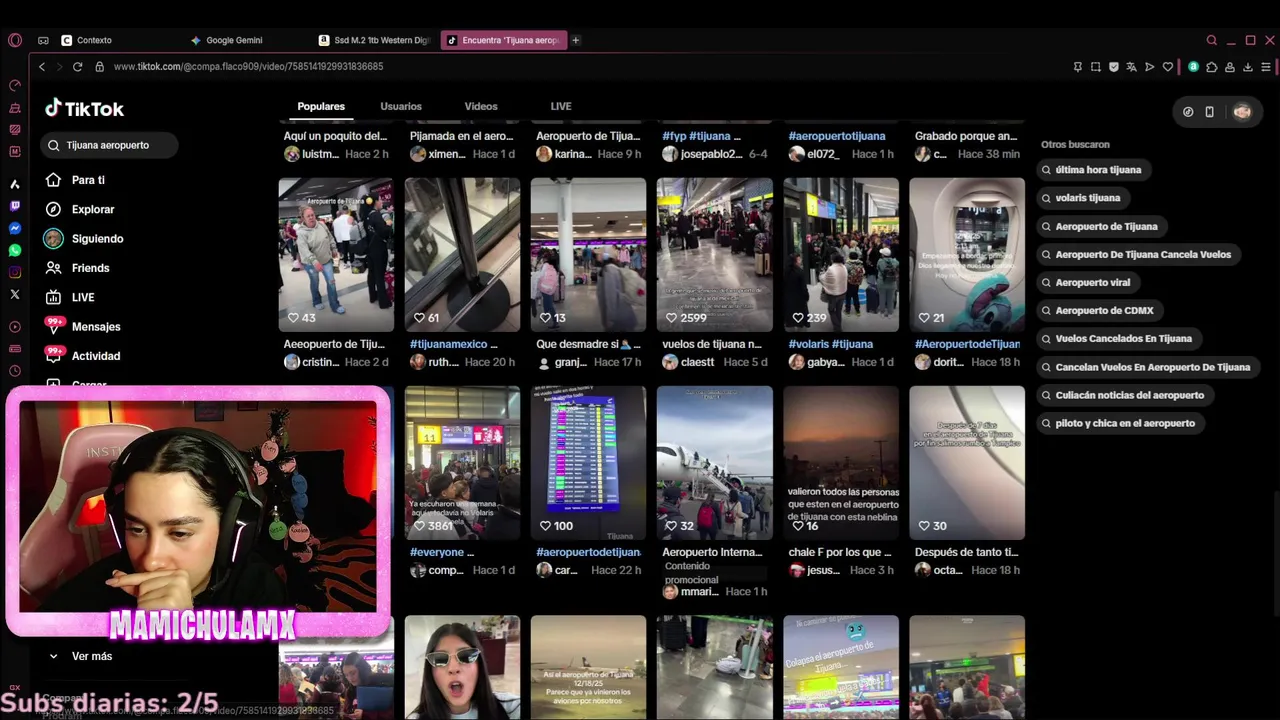This screenshot has width=1280, height=720.
Task: Open the Aria AI sidebar icon
Action: coord(15,184)
